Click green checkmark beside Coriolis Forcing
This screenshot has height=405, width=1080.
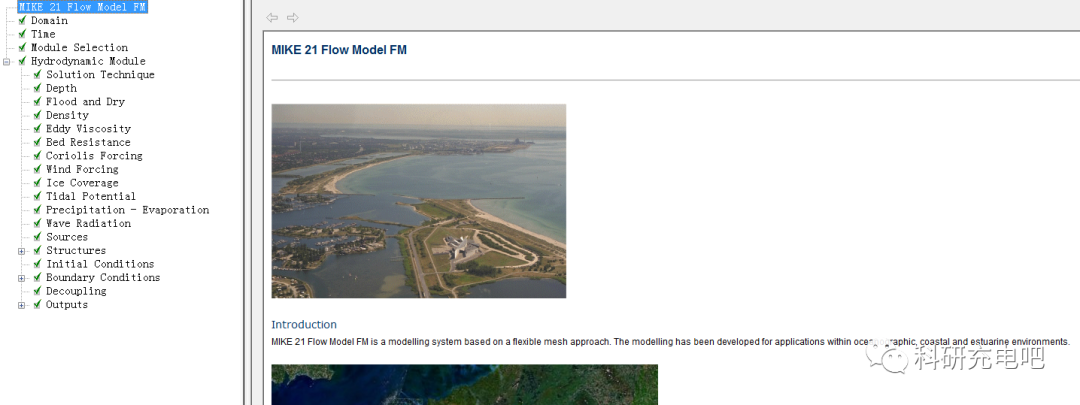click(x=37, y=156)
